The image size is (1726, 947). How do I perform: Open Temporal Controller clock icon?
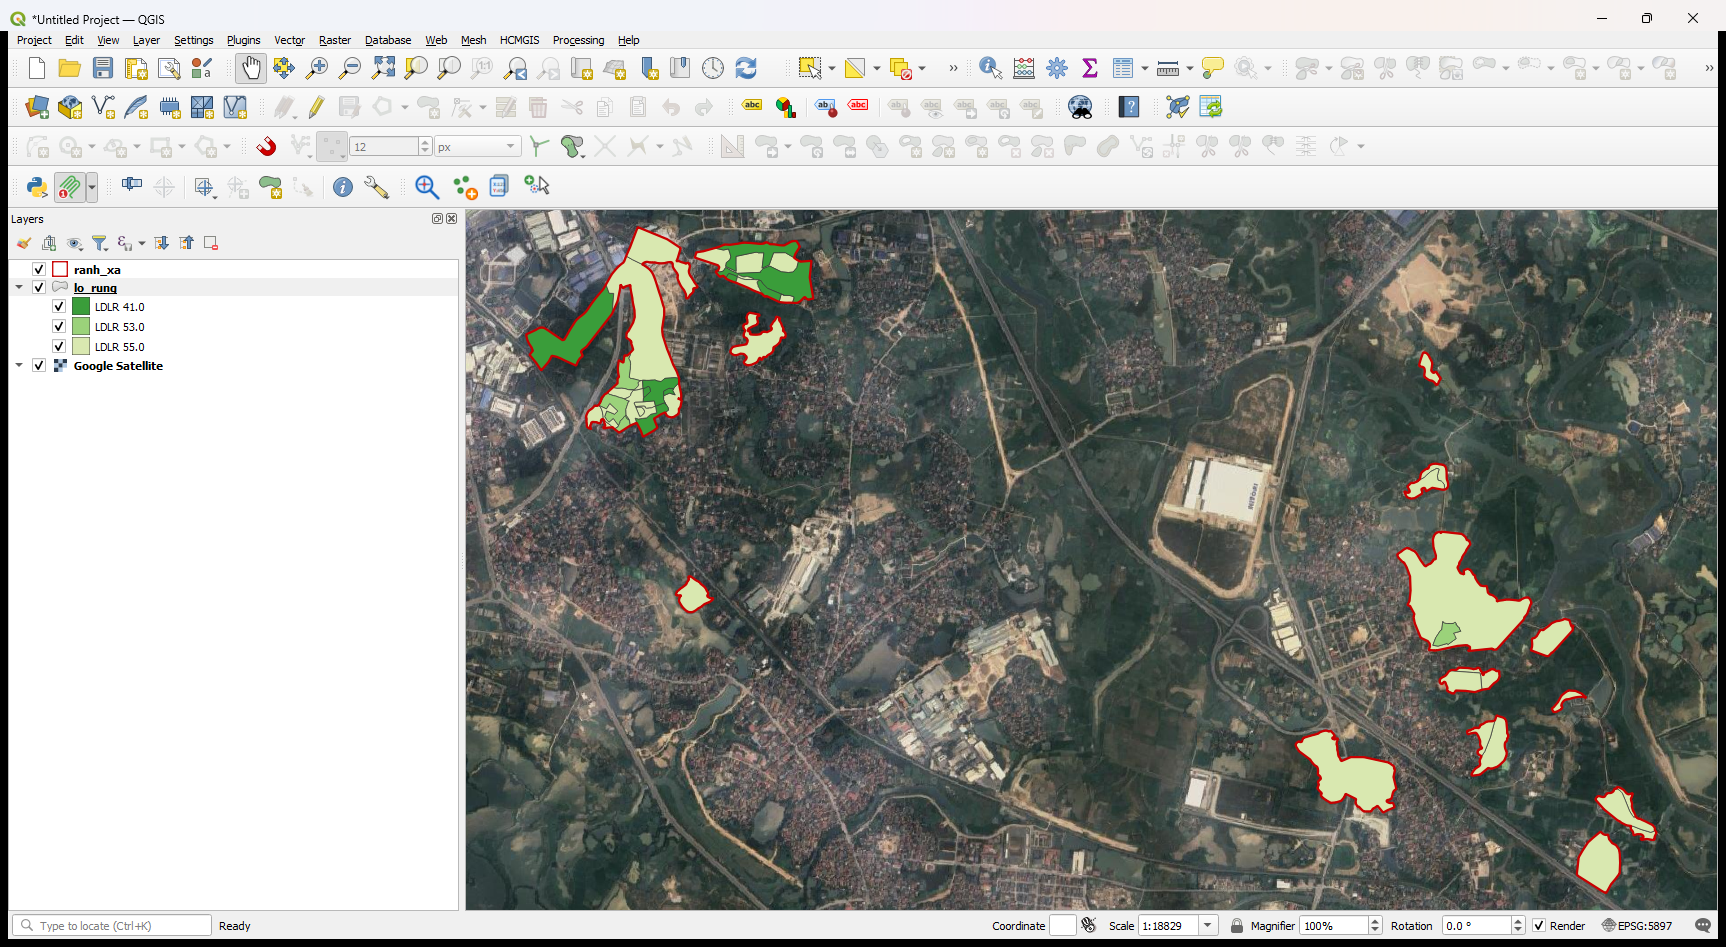(x=713, y=68)
